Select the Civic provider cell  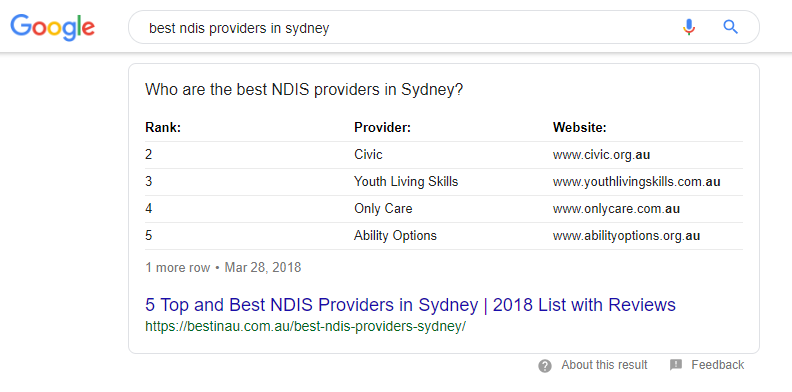pyautogui.click(x=368, y=155)
